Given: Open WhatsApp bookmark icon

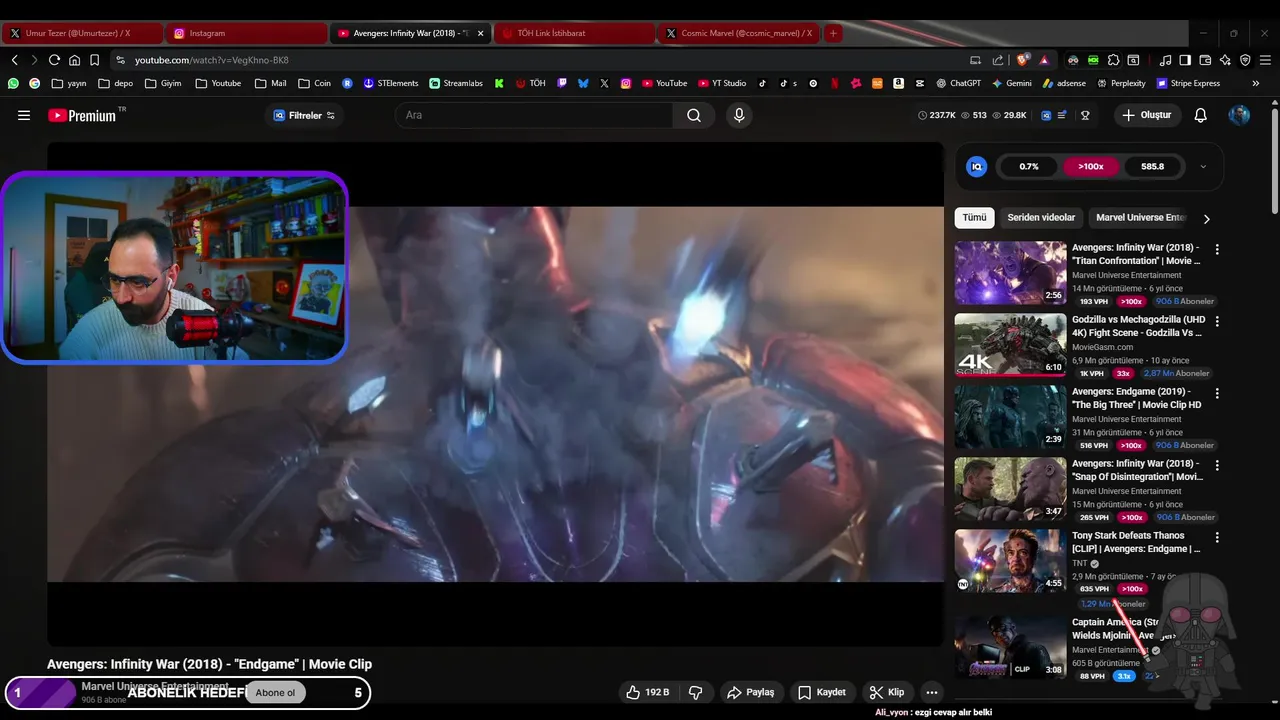Looking at the screenshot, I should click(x=13, y=84).
